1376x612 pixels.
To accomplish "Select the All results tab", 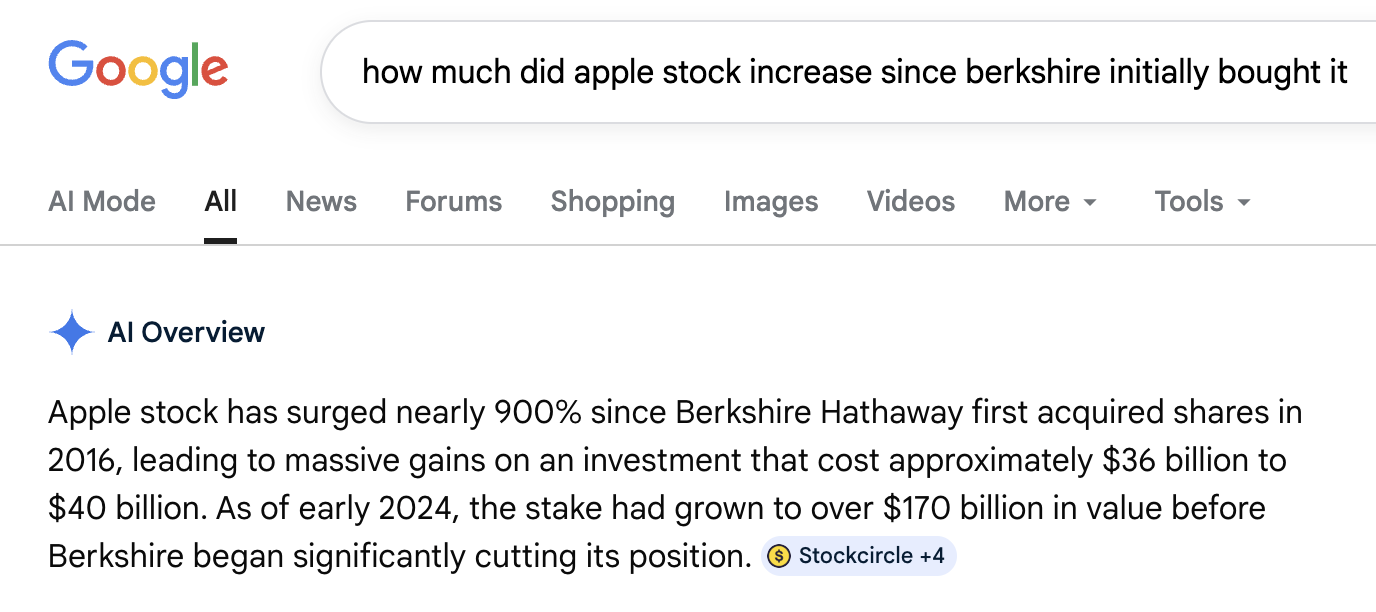I will 220,202.
